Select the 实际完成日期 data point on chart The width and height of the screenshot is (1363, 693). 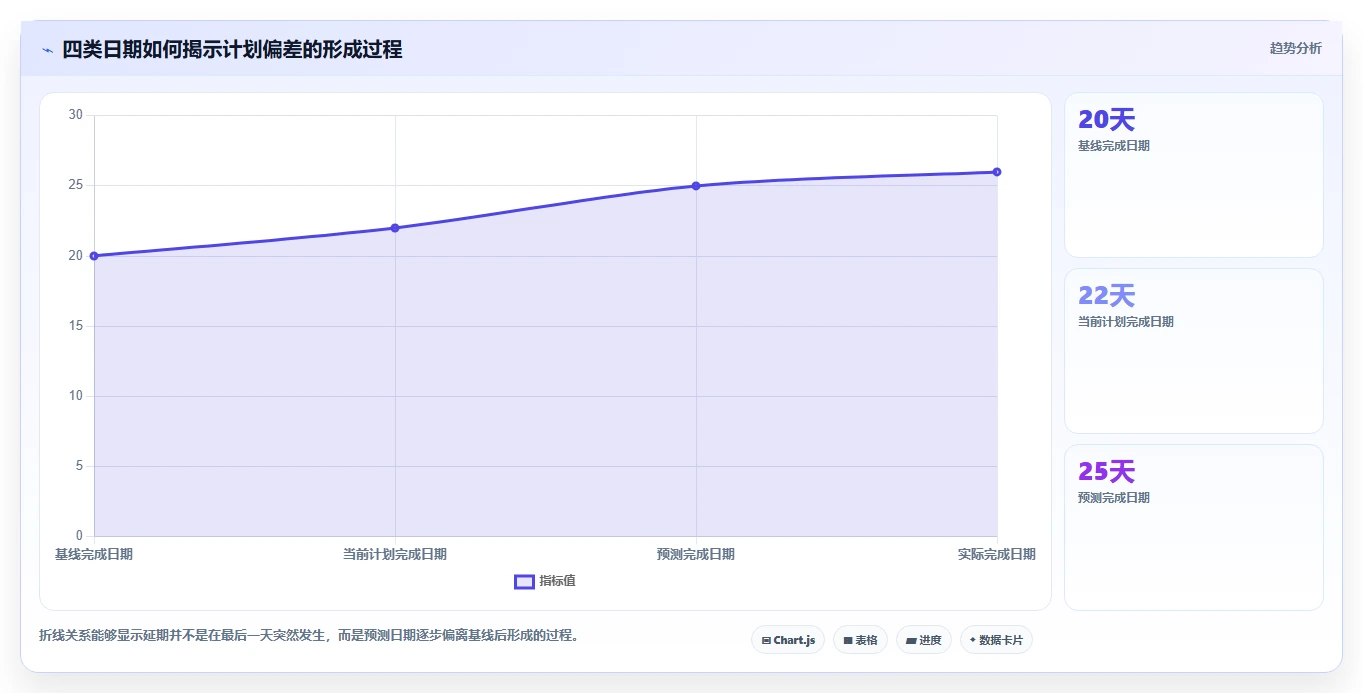pyautogui.click(x=997, y=172)
